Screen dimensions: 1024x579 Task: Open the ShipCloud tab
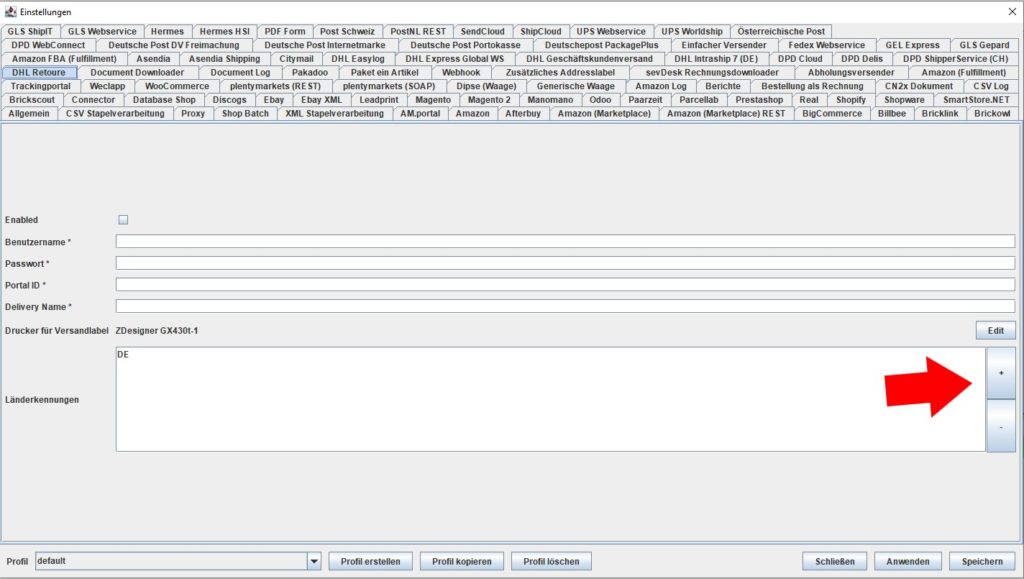(541, 31)
